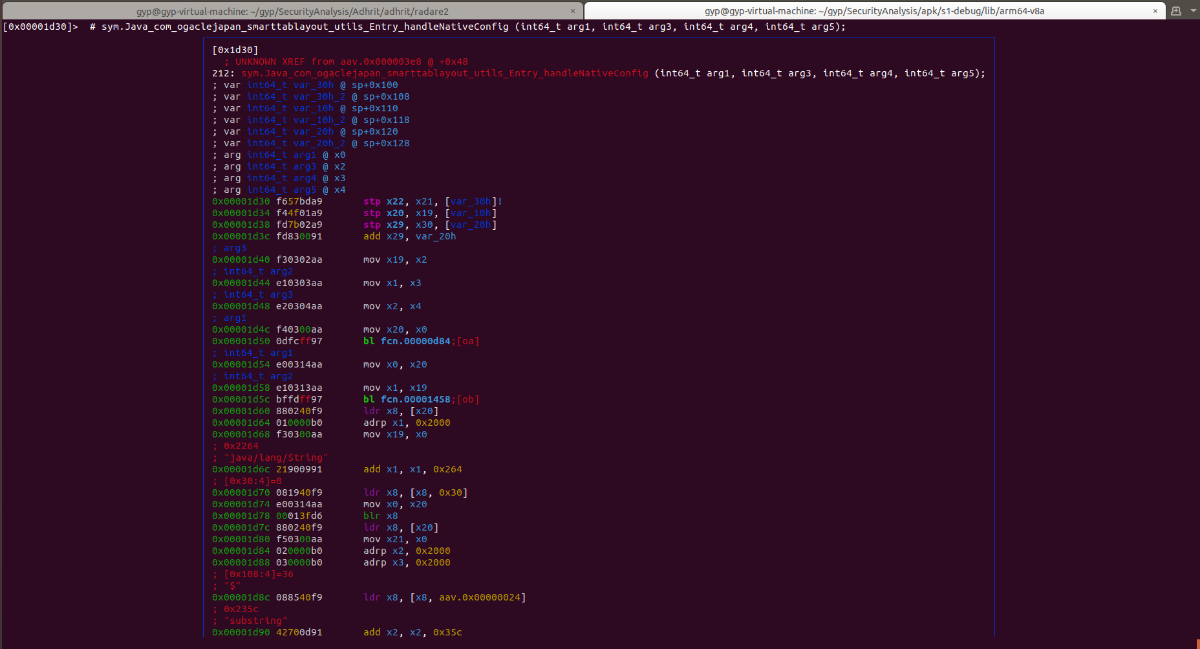The image size is (1200, 649).
Task: Open a new terminal tab with the tab icon
Action: 1177,9
